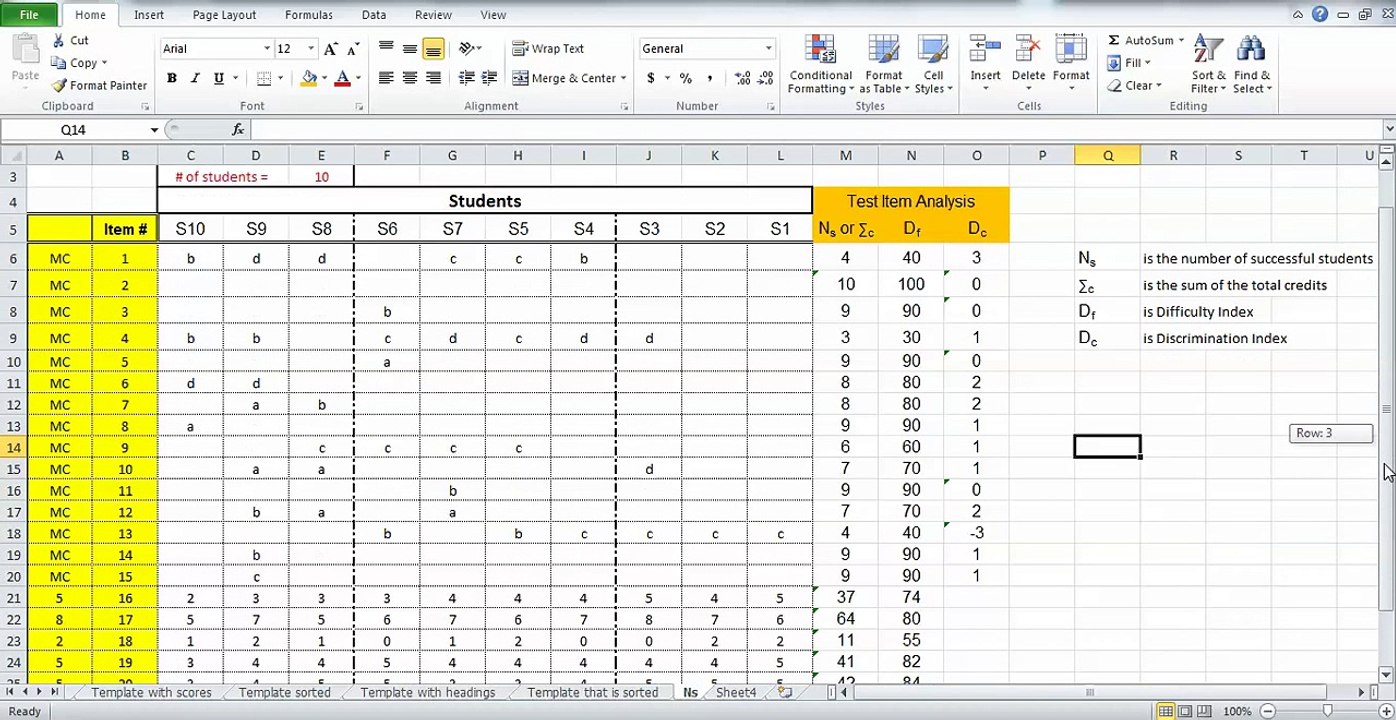Switch to the Insert ribbon tab
1396x720 pixels.
(149, 15)
